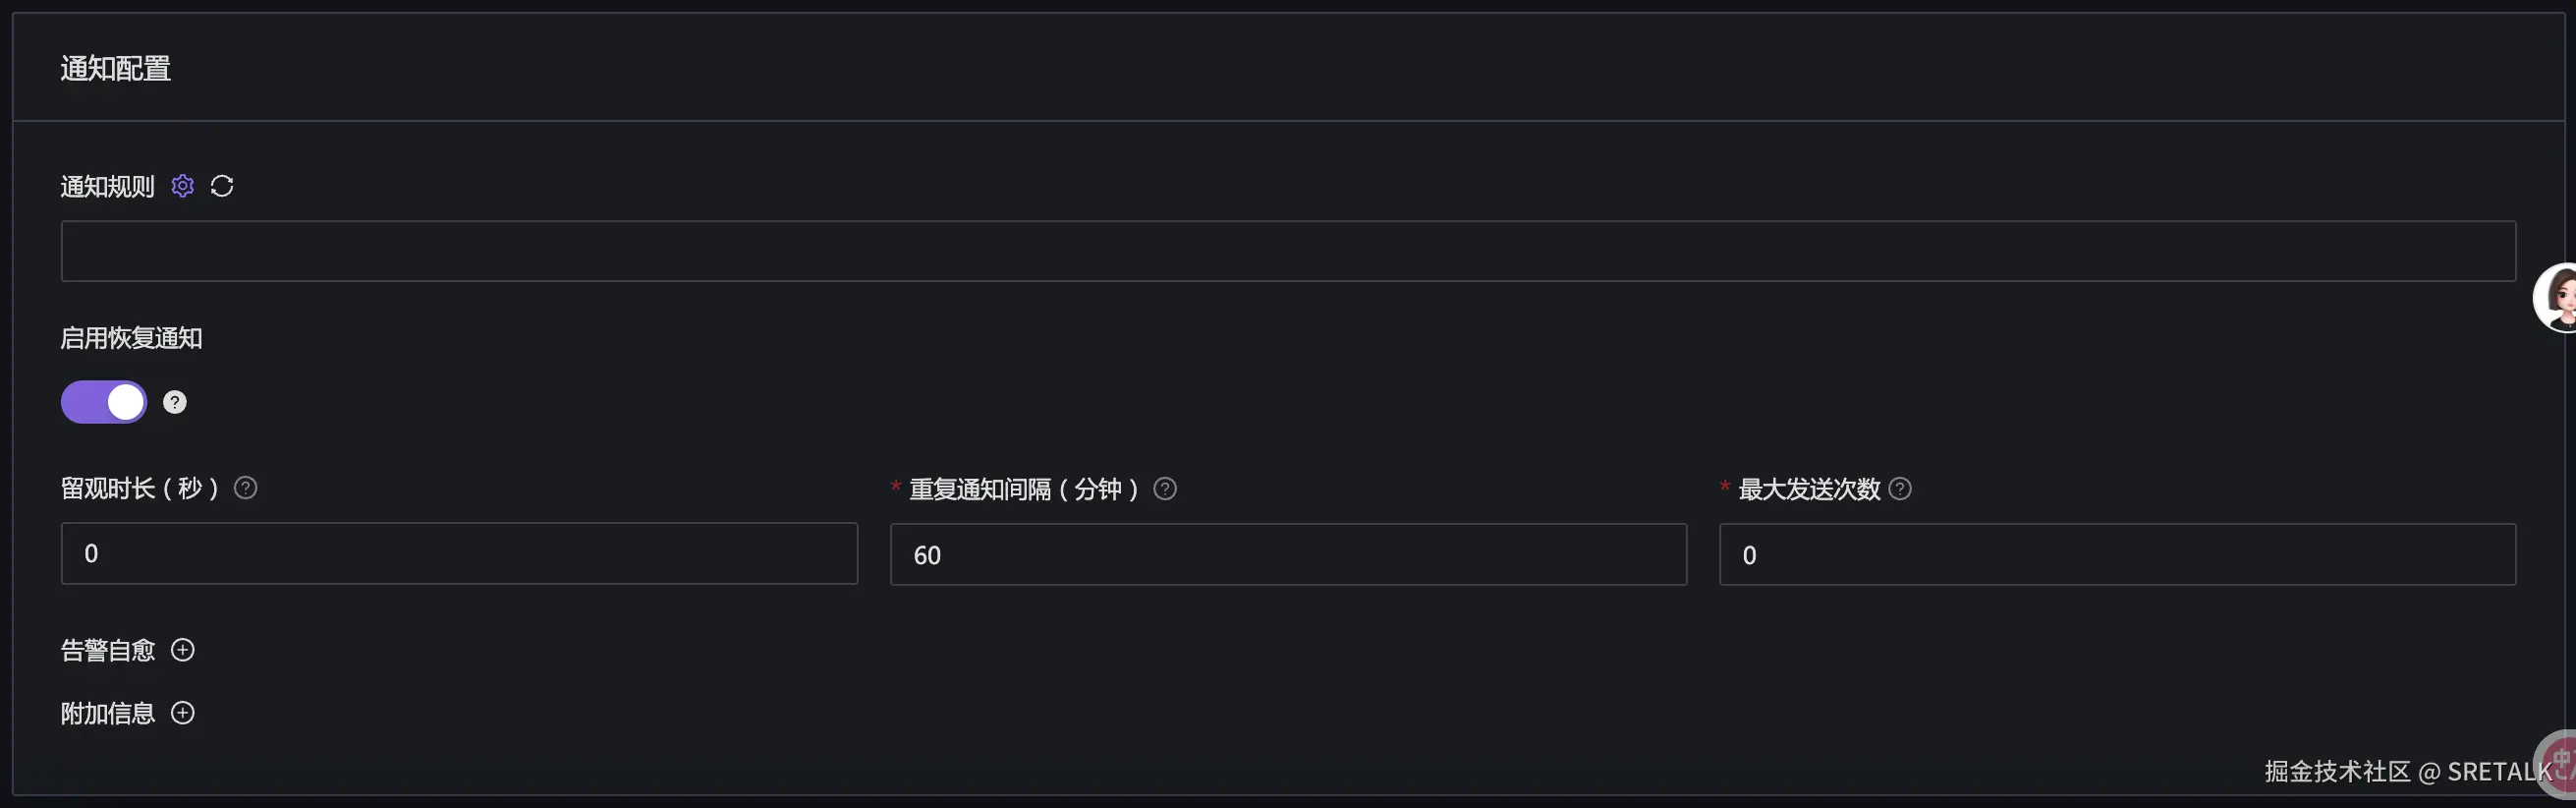Click the 通知配置 section title
The width and height of the screenshot is (2576, 808).
pyautogui.click(x=116, y=68)
